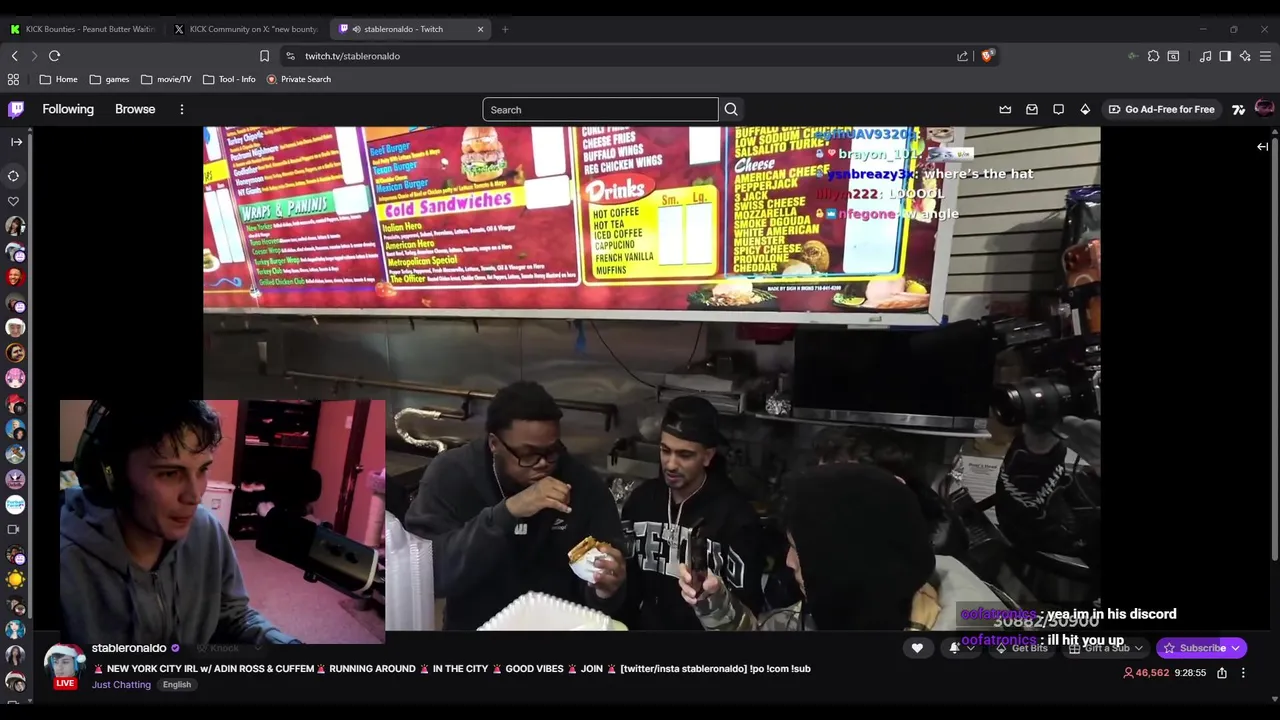Click the Twitch search input field
Viewport: 1280px width, 720px height.
(600, 109)
